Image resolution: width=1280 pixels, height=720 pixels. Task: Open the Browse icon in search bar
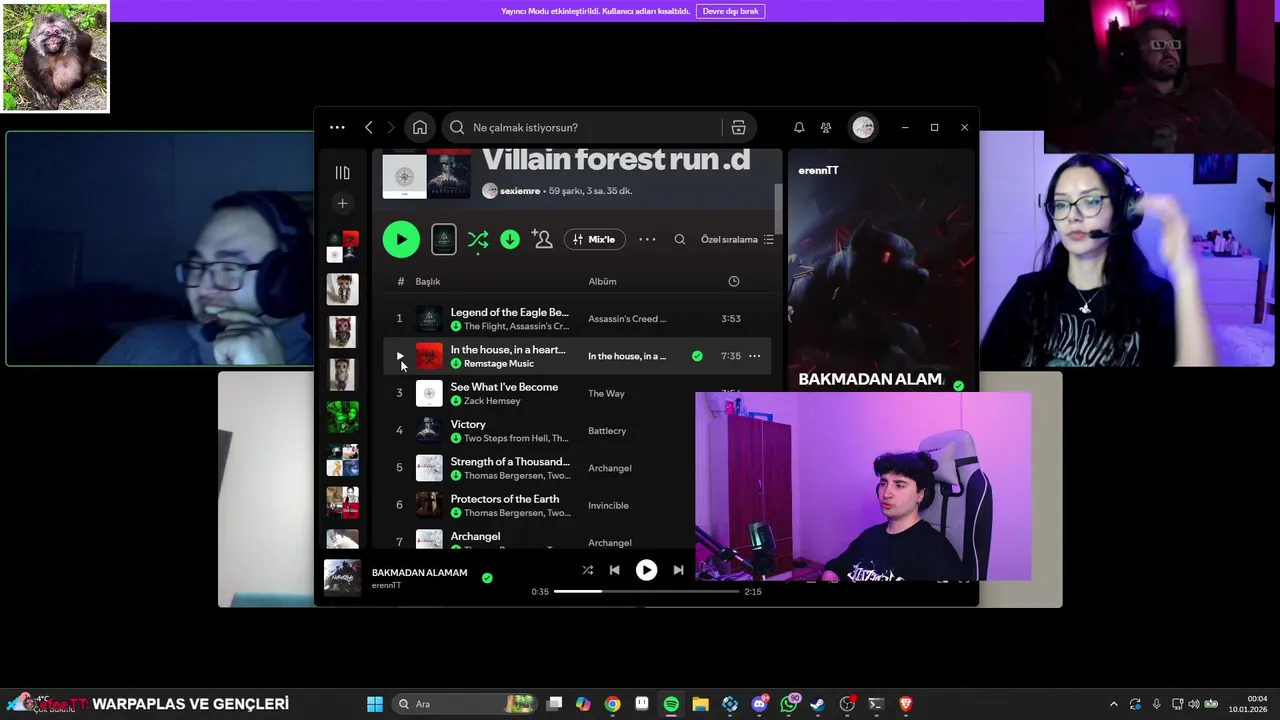(738, 127)
